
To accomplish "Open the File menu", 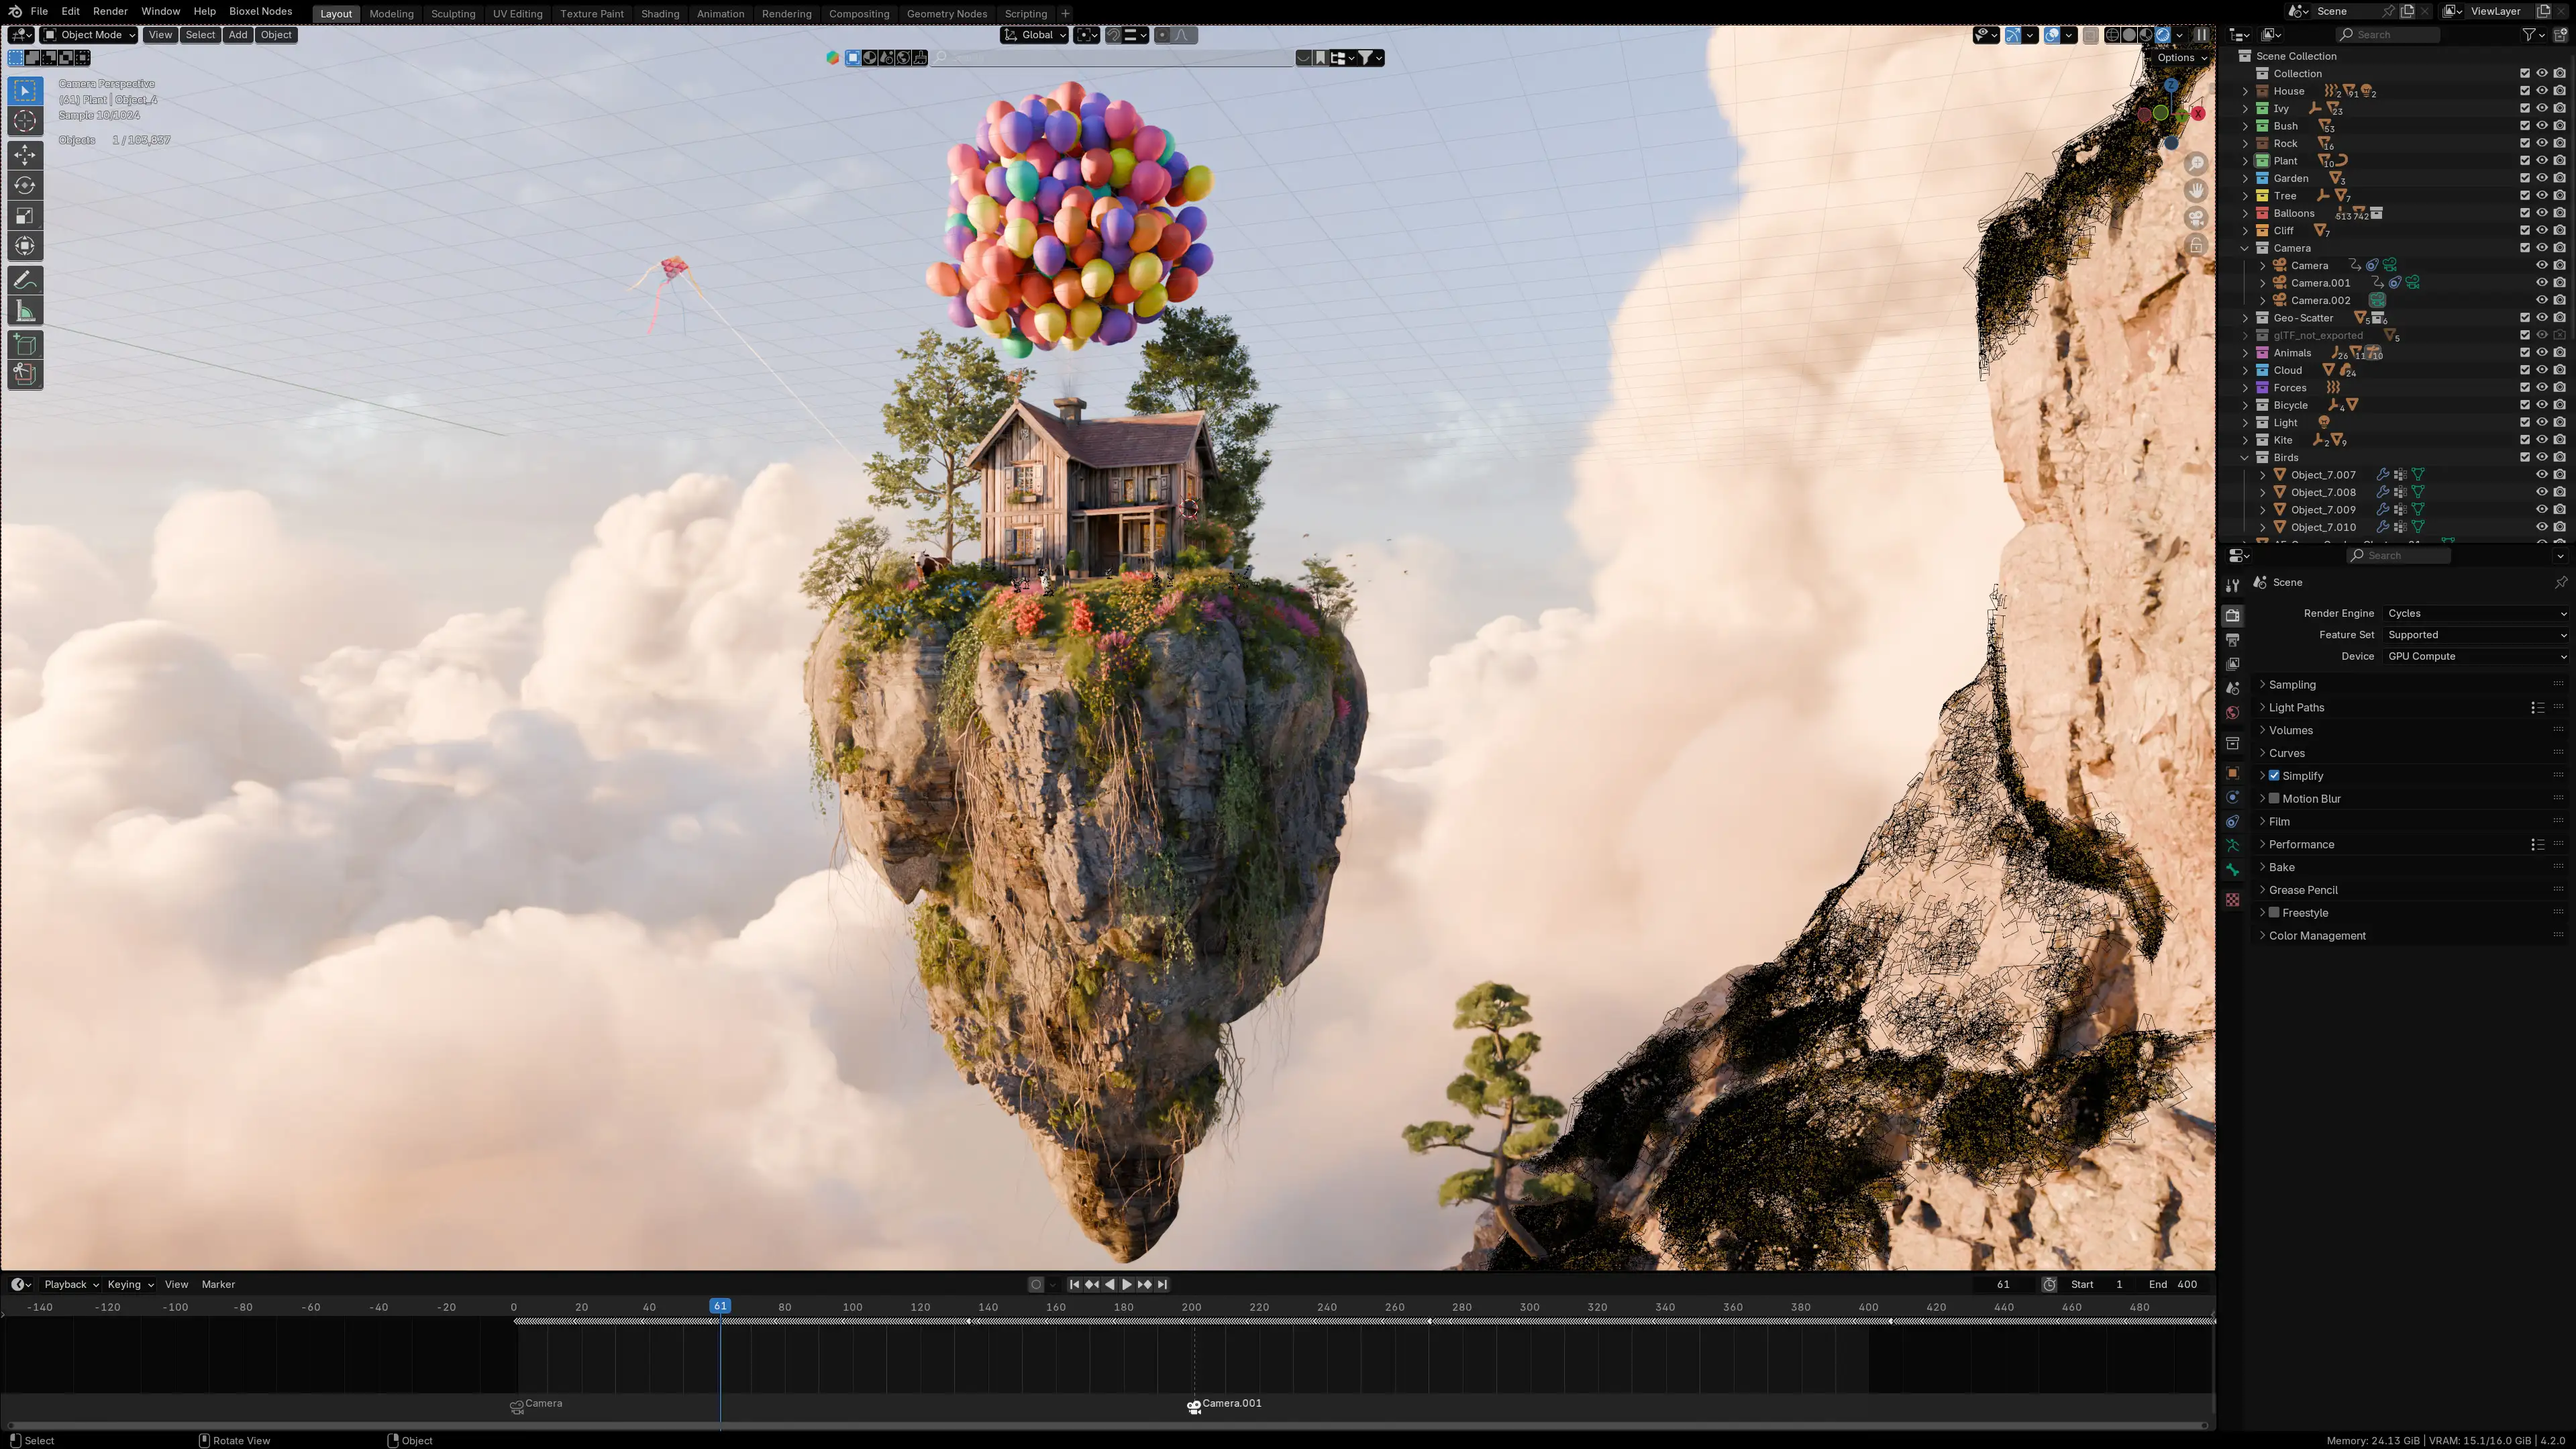I will click(39, 12).
